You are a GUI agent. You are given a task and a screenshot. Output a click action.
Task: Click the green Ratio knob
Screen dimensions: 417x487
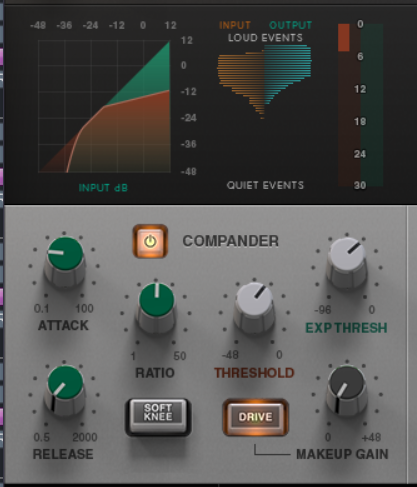(156, 308)
